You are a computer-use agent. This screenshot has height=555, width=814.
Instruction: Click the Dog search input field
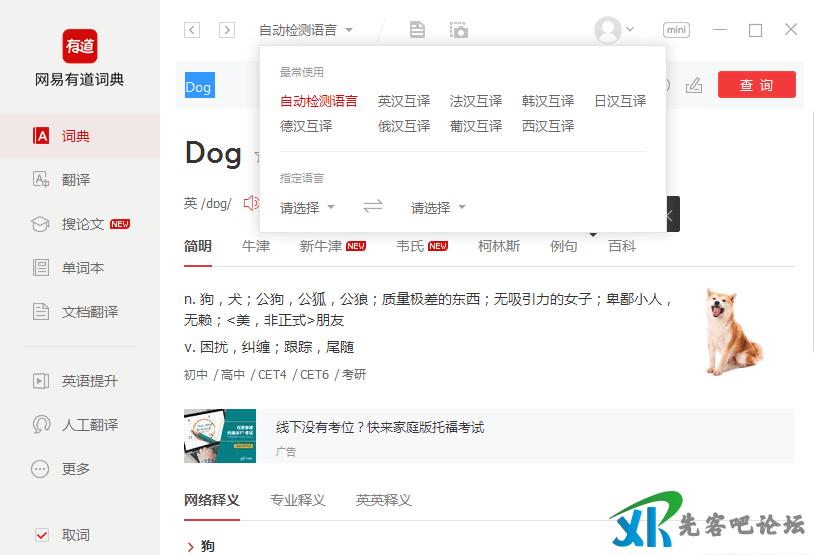coord(199,87)
